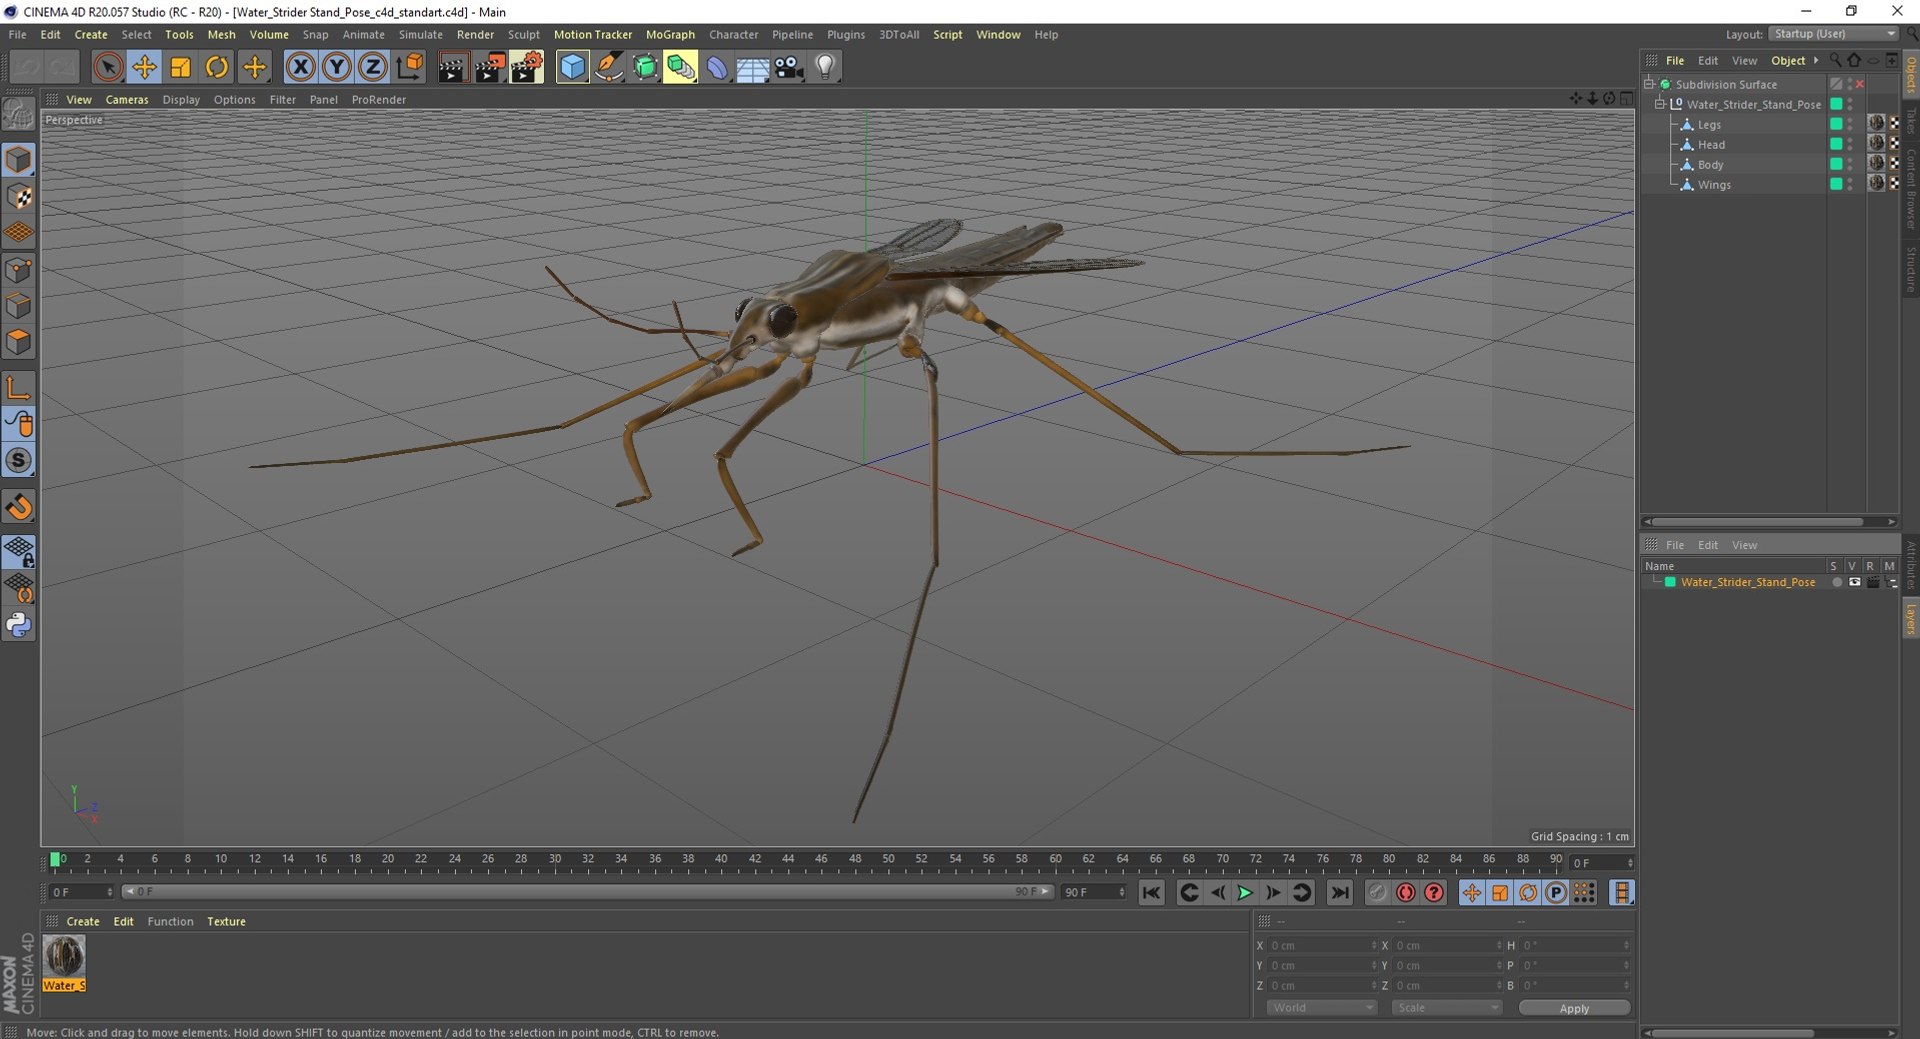Expand more Object Manager menus arrow
1920x1039 pixels.
point(1816,60)
